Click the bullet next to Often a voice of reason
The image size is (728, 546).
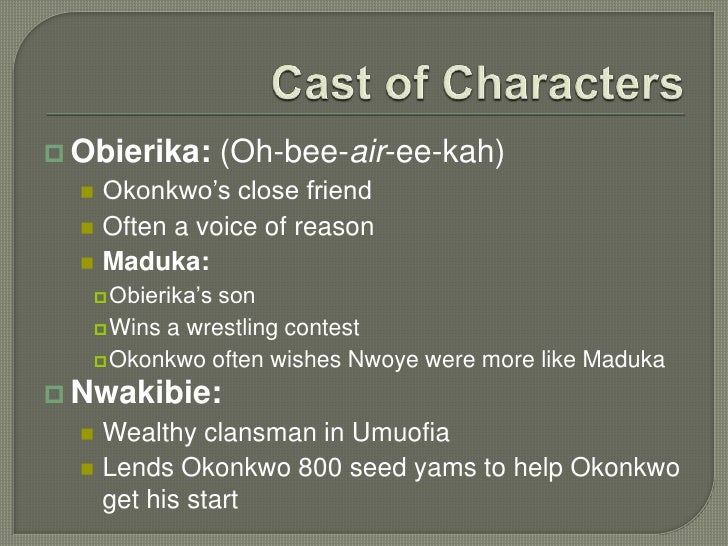pos(87,228)
